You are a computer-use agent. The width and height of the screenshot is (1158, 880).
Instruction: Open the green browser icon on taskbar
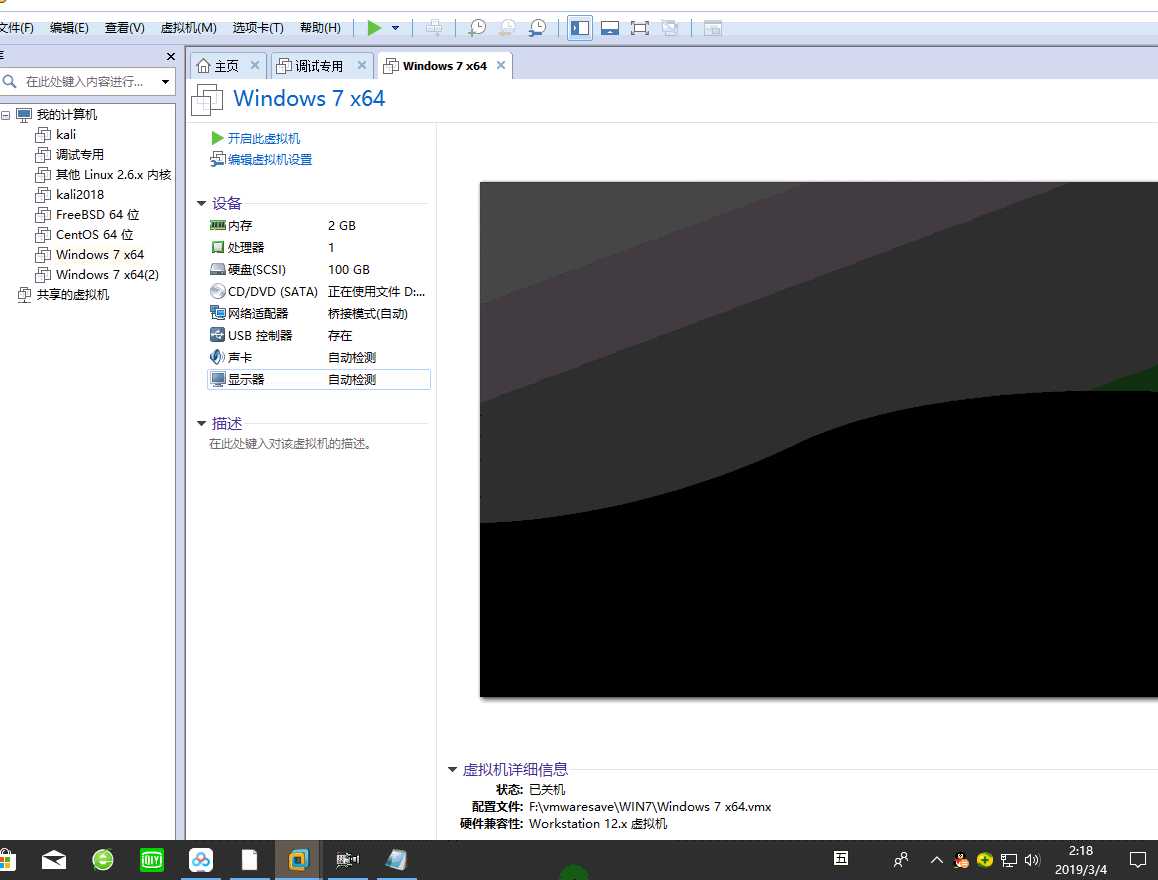point(103,860)
